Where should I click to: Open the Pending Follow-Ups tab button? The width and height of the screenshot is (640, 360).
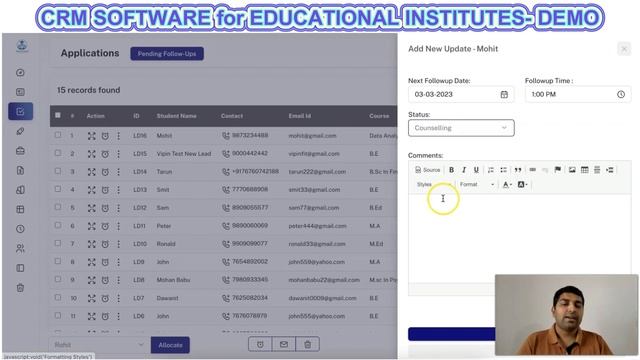[167, 53]
